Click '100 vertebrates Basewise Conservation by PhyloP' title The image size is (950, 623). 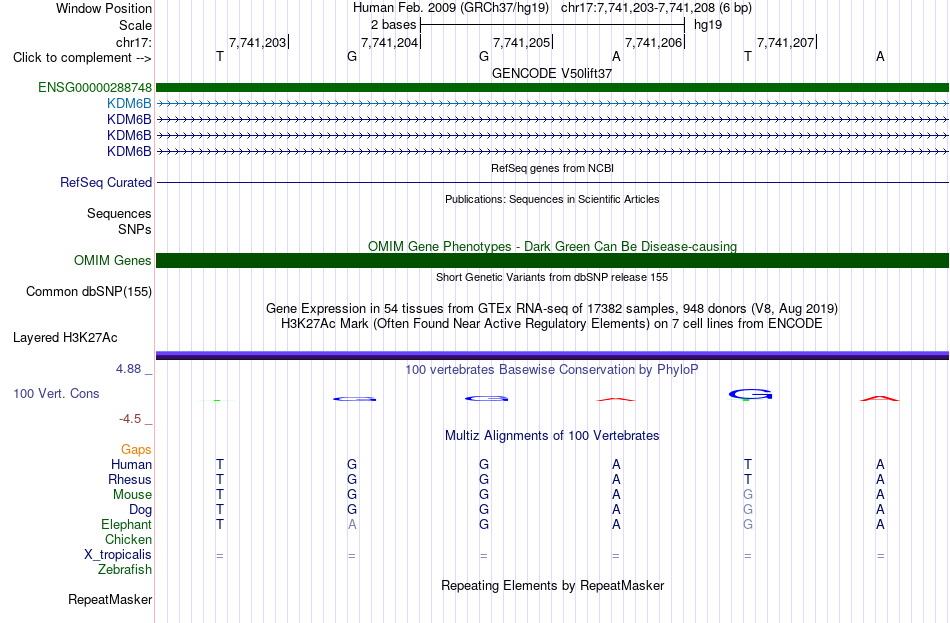[552, 370]
